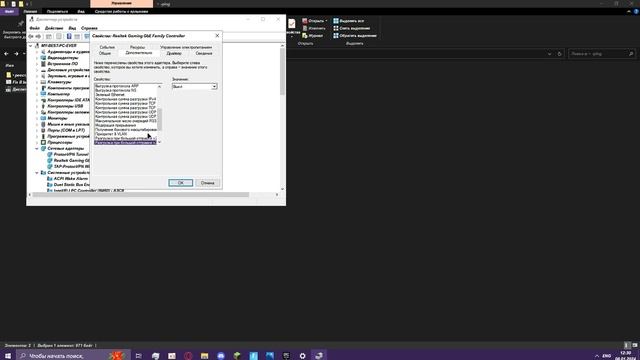Viewport: 640px width, 360px height.
Task: Open Действие menu in Device Manager
Action: (54, 28)
